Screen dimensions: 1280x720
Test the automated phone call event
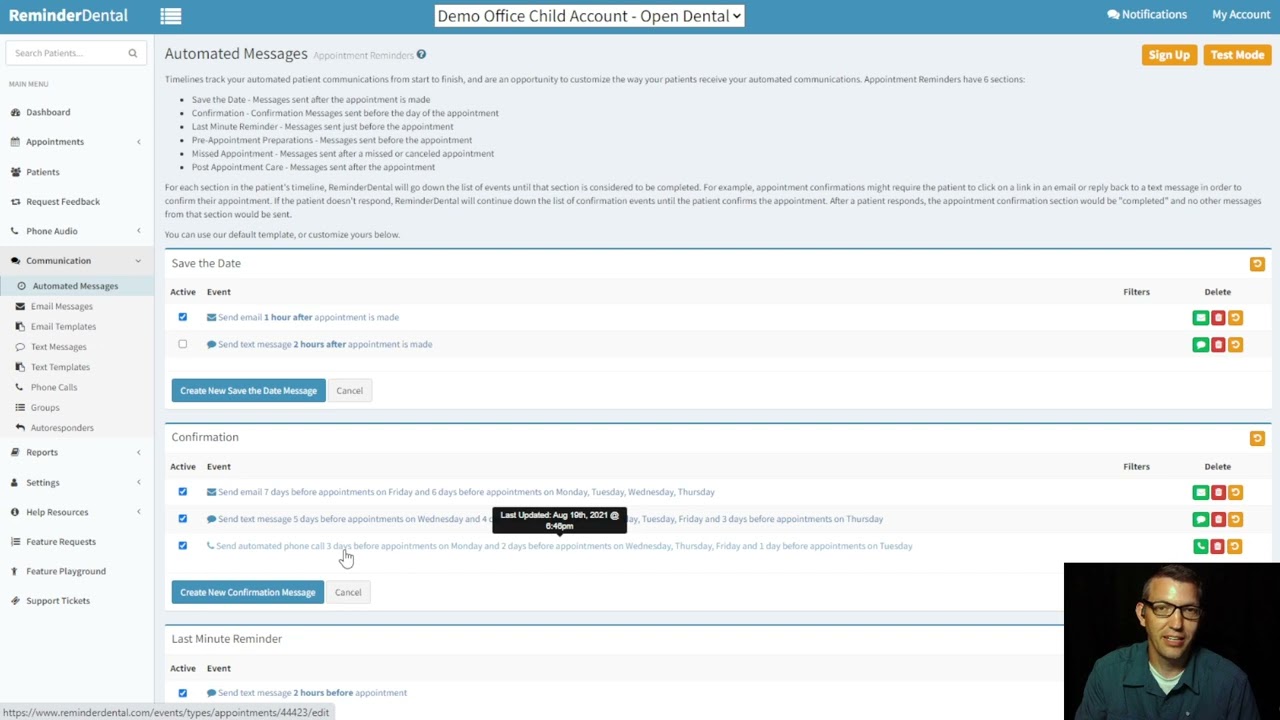click(x=1200, y=547)
